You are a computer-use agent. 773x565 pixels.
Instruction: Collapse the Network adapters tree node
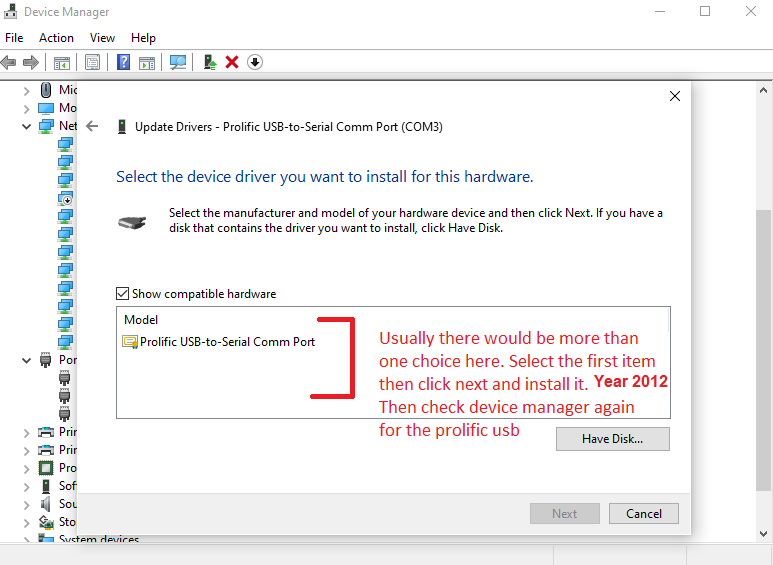point(27,126)
